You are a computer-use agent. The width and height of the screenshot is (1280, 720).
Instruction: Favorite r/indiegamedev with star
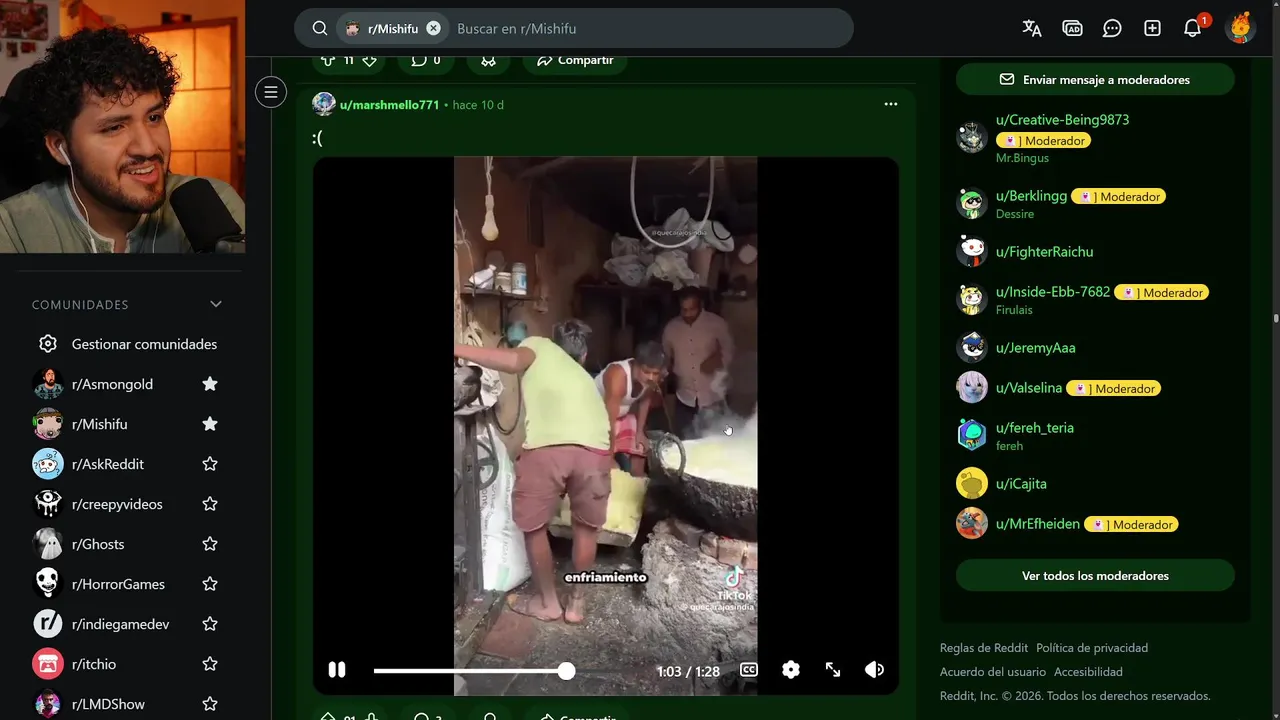[210, 624]
